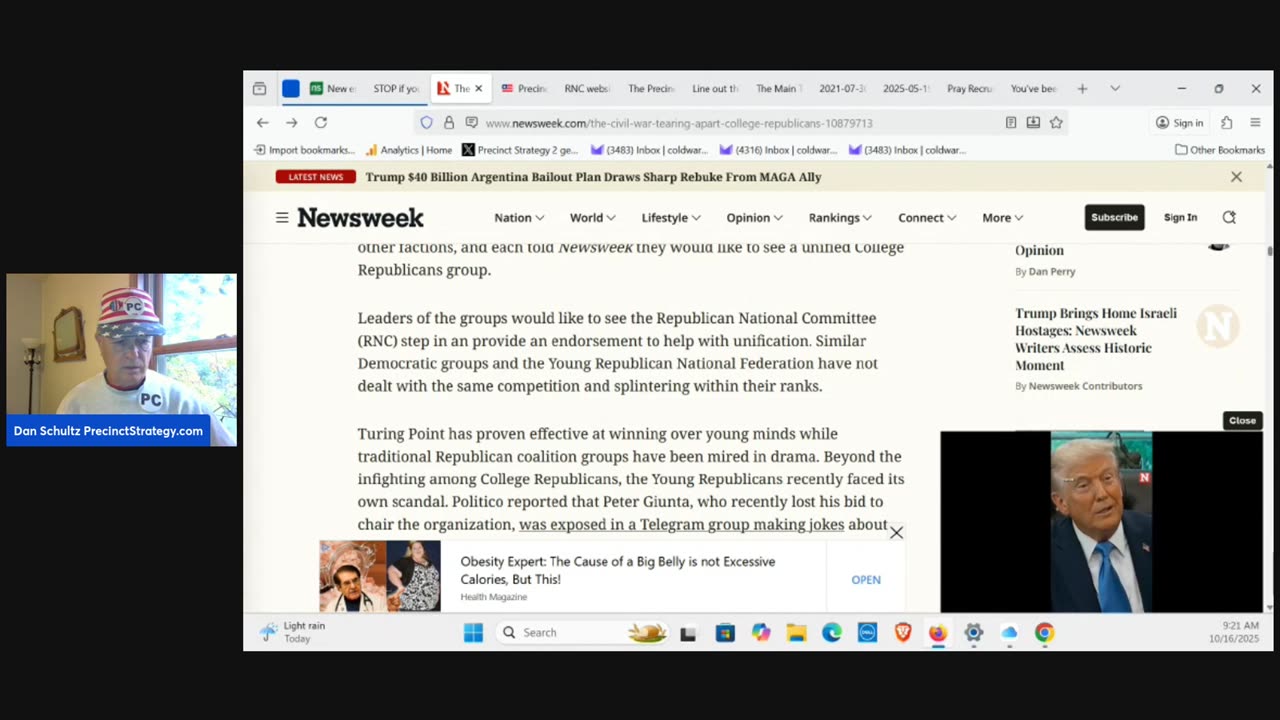Open the tracking protection shield icon
The height and width of the screenshot is (720, 1280).
tap(426, 123)
